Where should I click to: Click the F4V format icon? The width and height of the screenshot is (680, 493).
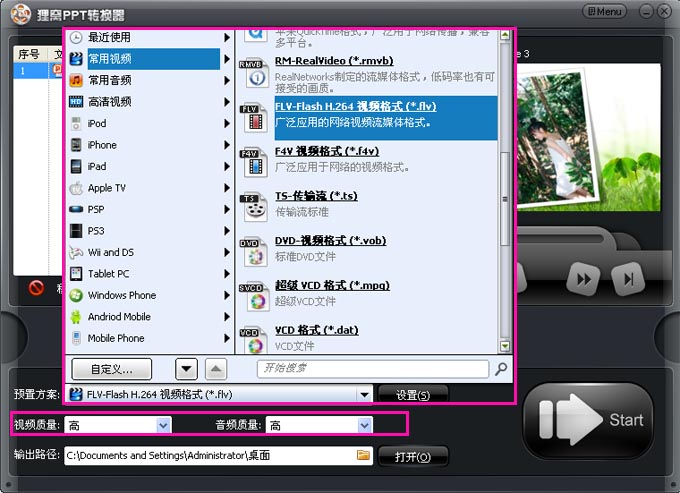253,163
